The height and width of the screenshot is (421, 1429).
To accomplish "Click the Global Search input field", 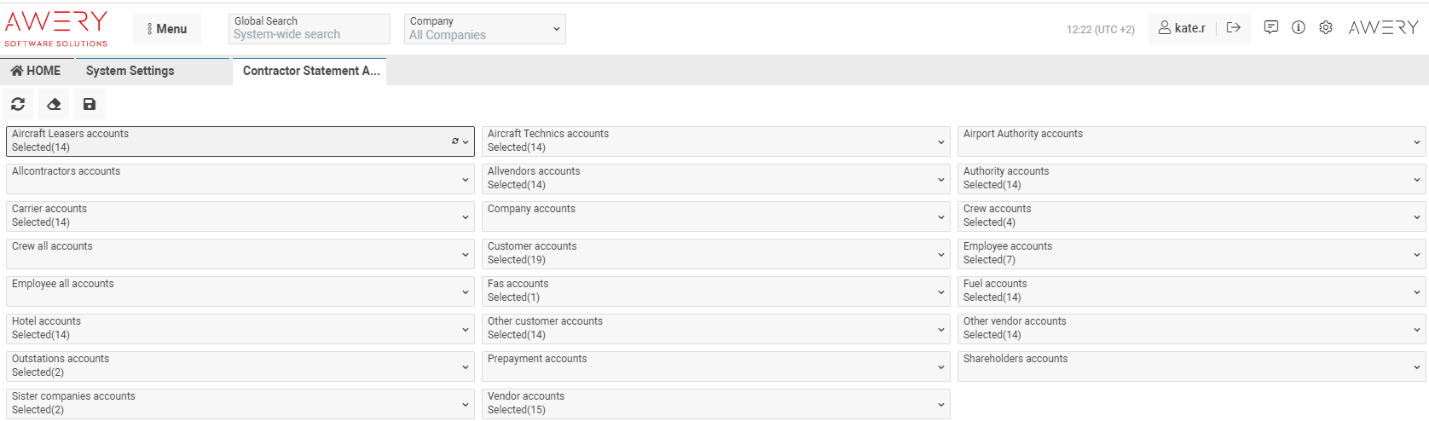I will click(309, 34).
